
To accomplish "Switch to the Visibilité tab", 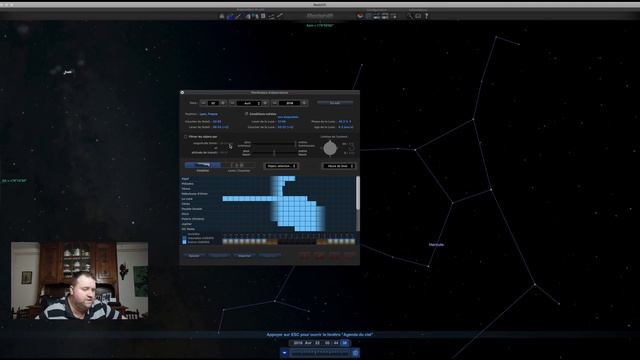I will (203, 165).
